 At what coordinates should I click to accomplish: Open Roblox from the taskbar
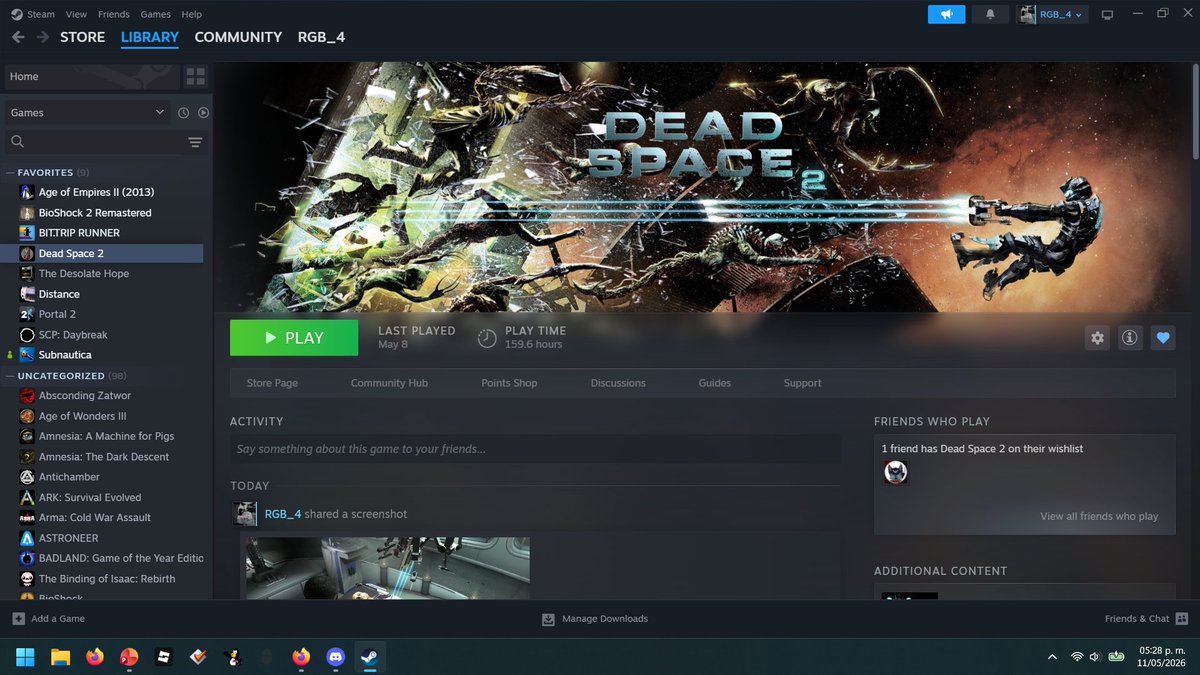[163, 657]
